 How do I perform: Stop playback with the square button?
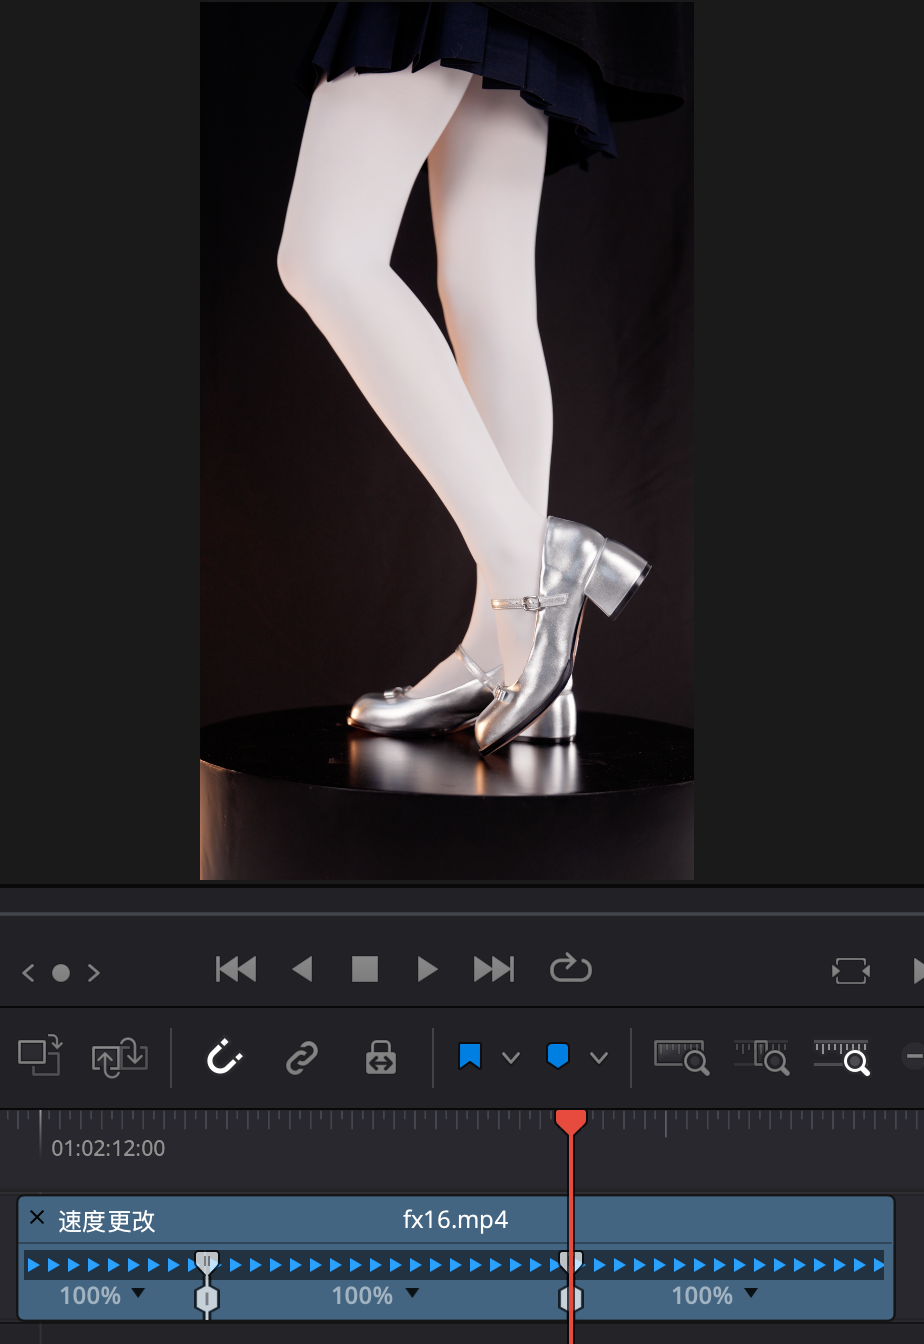(365, 969)
